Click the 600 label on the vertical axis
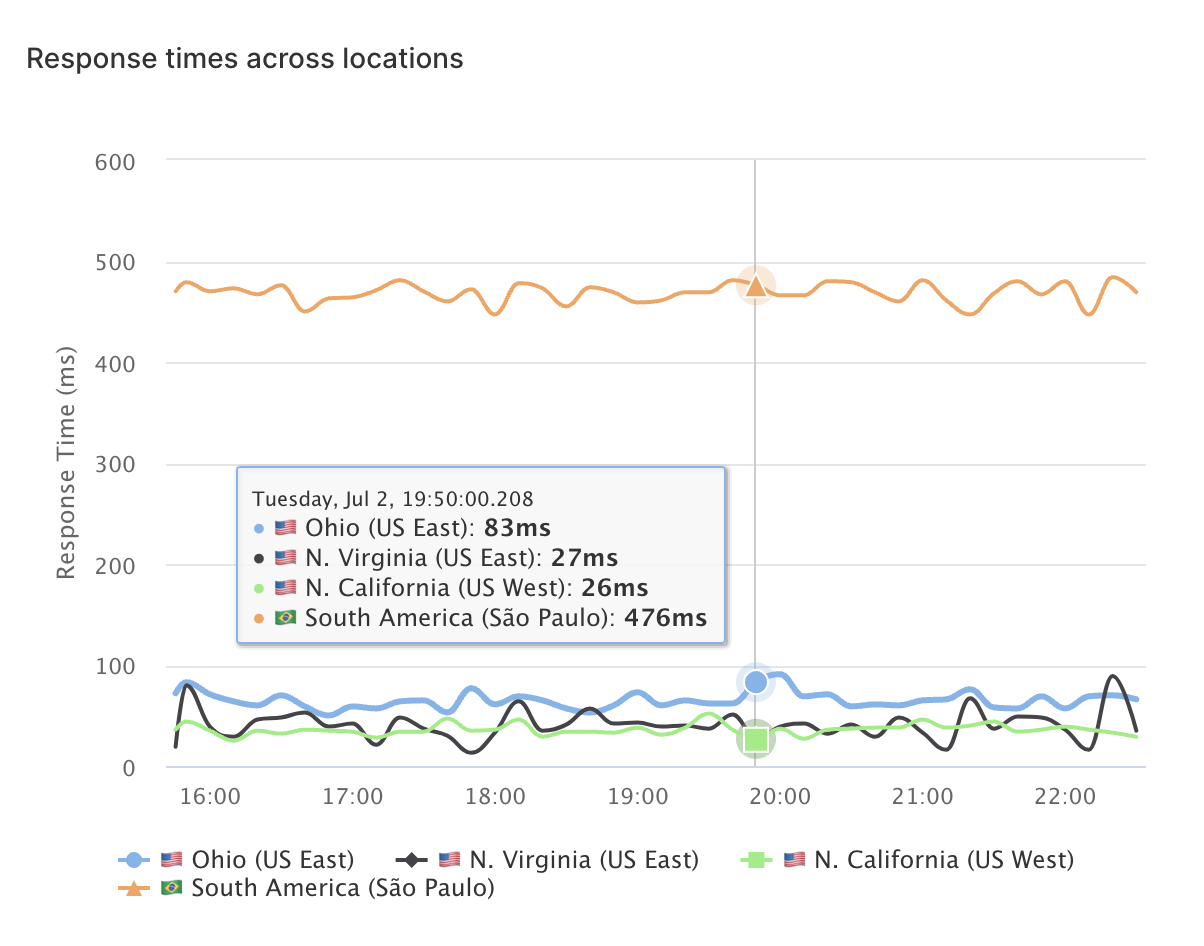Screen dimensions: 1204x946 [115, 161]
